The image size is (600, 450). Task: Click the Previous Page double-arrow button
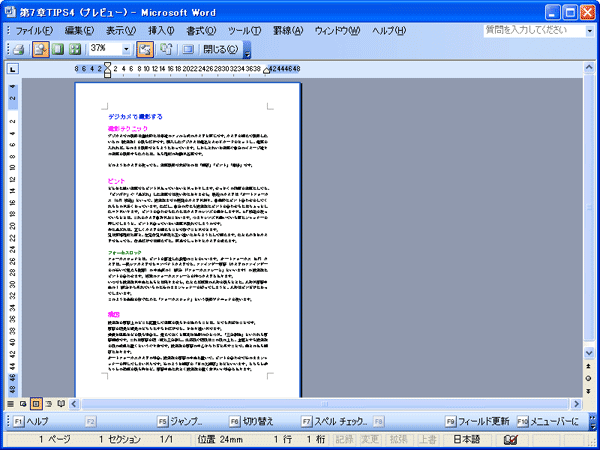(x=589, y=366)
